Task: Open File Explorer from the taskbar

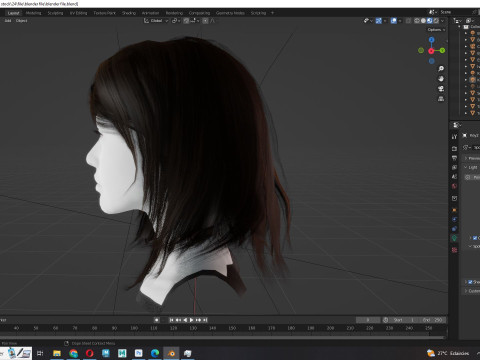Action: [x=57, y=353]
